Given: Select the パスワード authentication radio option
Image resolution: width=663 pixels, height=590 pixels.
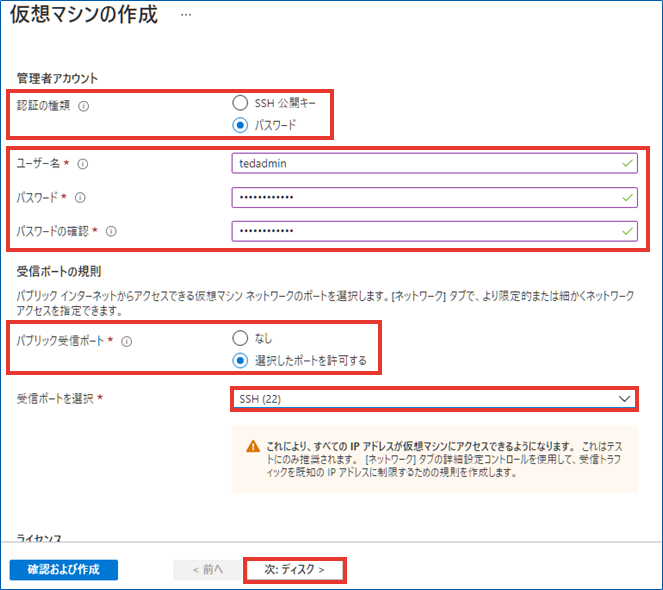Looking at the screenshot, I should tap(240, 125).
